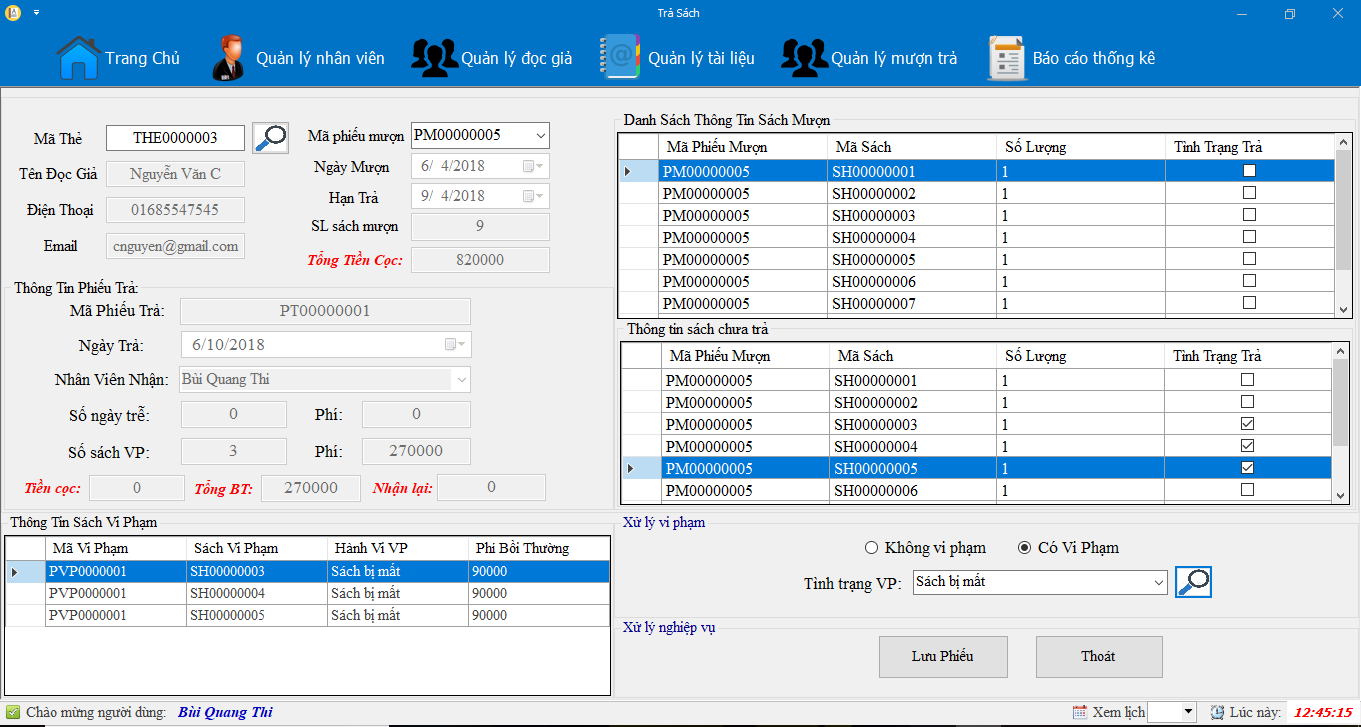Viewport: 1361px width, 727px height.
Task: Check SH00000001 checkbox in sách chưa trả list
Action: coord(1247,380)
